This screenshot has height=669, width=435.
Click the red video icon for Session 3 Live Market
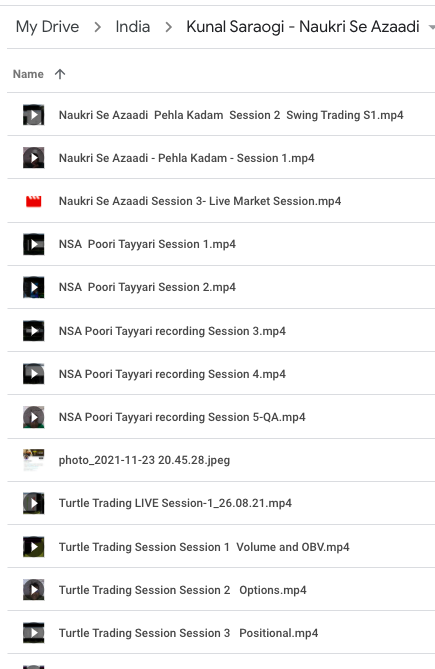click(x=34, y=201)
